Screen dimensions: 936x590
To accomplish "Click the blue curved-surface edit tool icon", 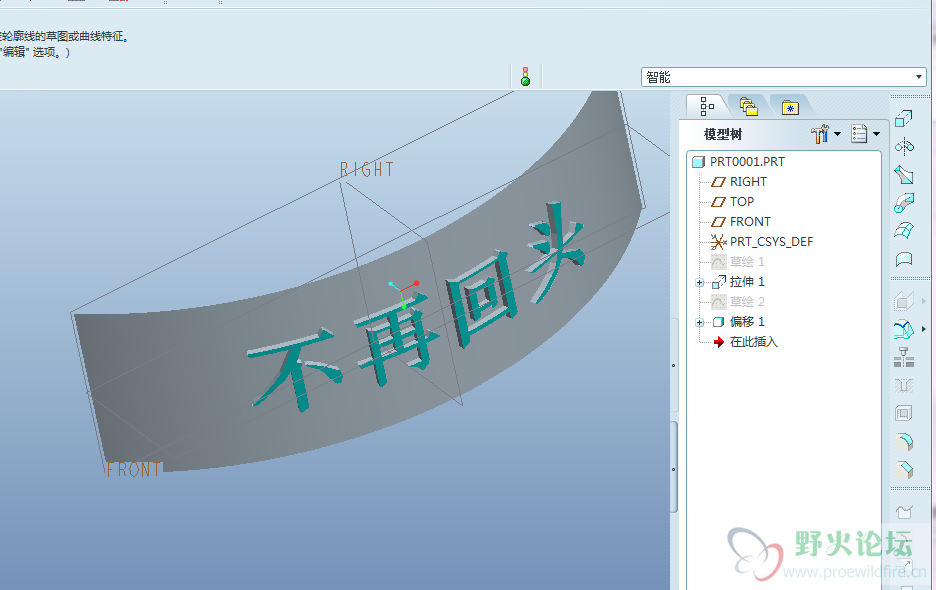I will point(904,329).
